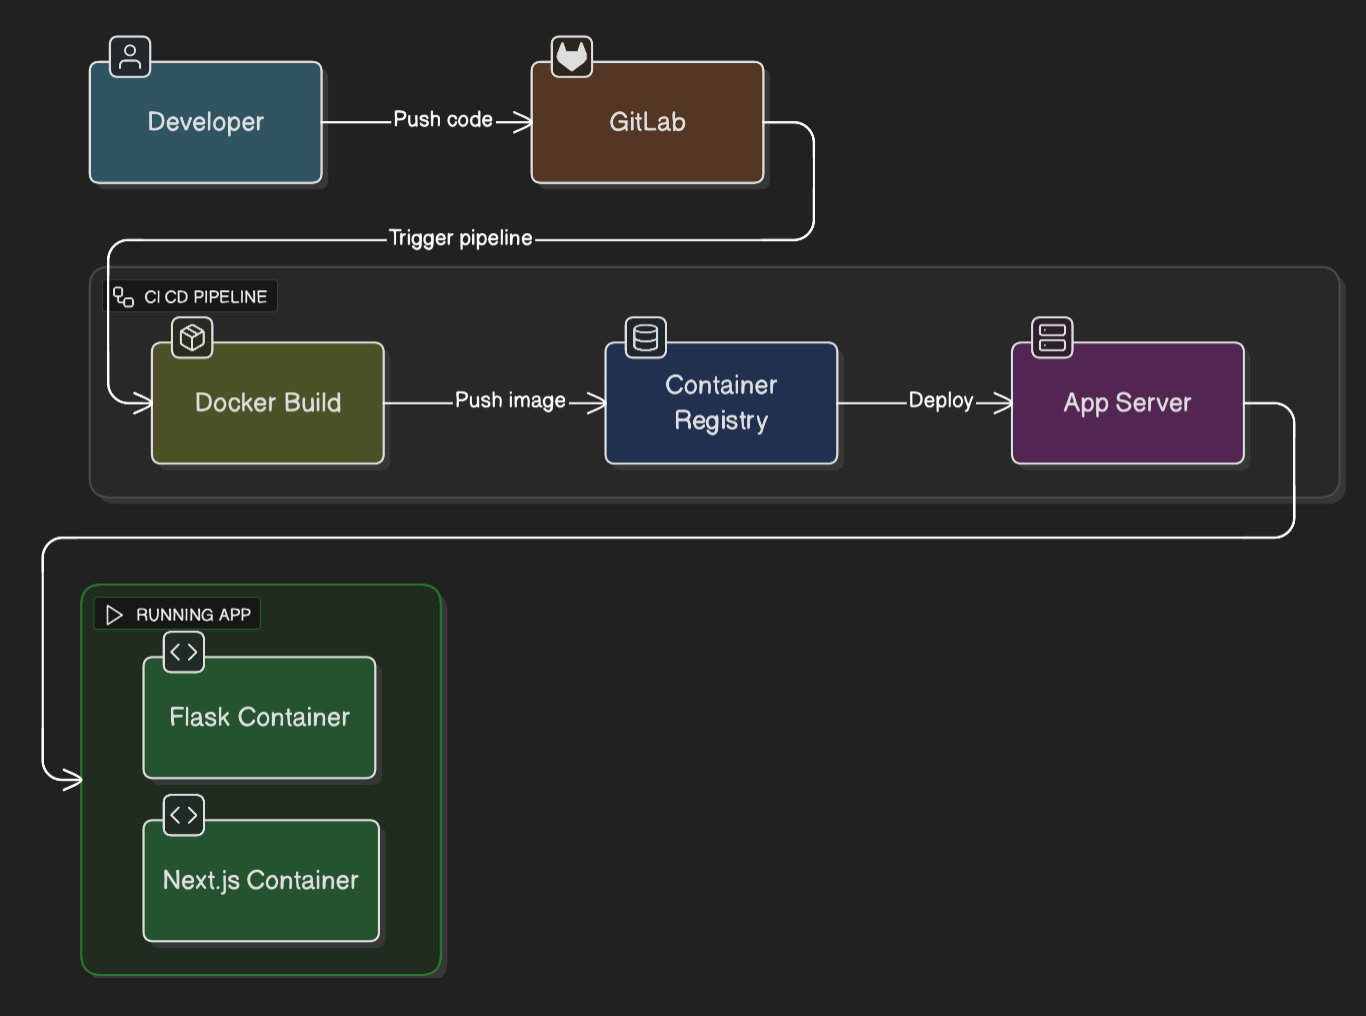This screenshot has width=1366, height=1016.
Task: Select the Push code arrow label
Action: click(443, 119)
